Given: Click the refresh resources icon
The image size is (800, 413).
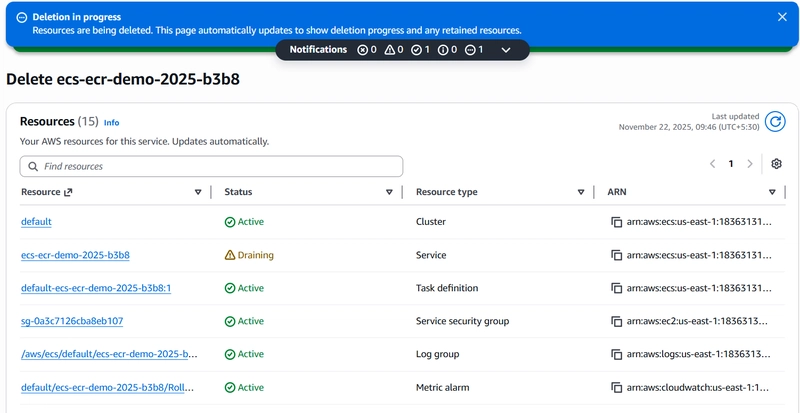Looking at the screenshot, I should 775,122.
